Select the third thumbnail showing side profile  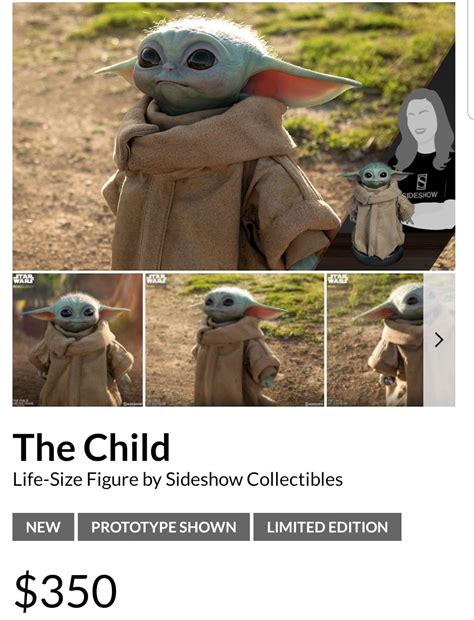[x=375, y=340]
